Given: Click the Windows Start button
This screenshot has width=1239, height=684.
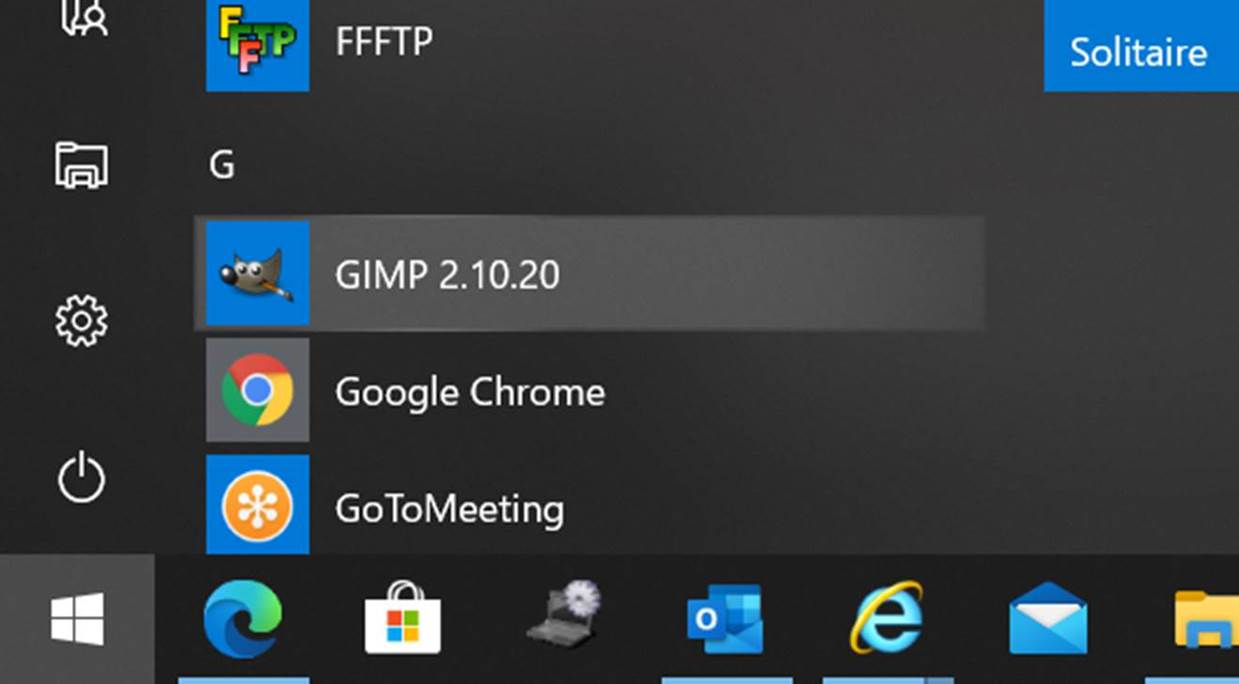Looking at the screenshot, I should [77, 619].
